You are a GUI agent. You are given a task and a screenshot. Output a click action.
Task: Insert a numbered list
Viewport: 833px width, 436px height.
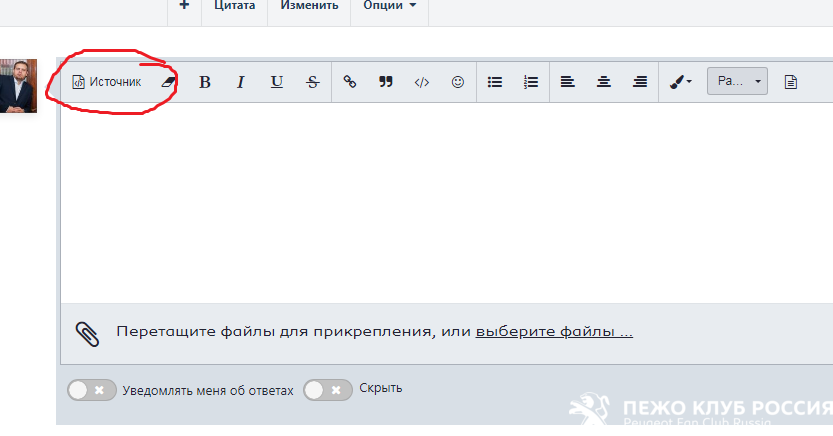[x=531, y=82]
